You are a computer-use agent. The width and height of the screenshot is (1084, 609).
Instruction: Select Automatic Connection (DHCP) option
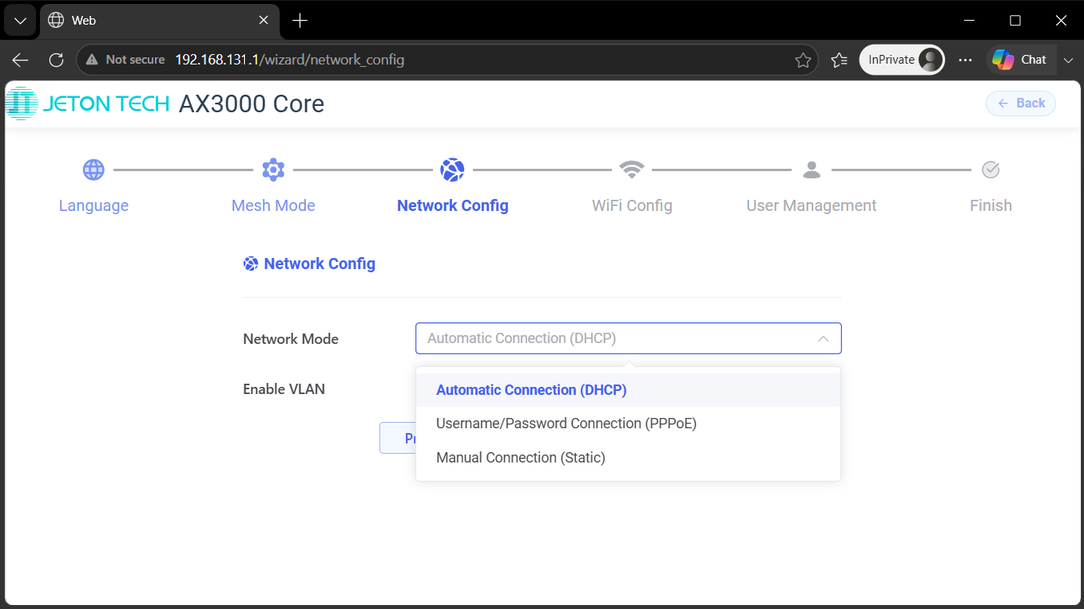628,390
